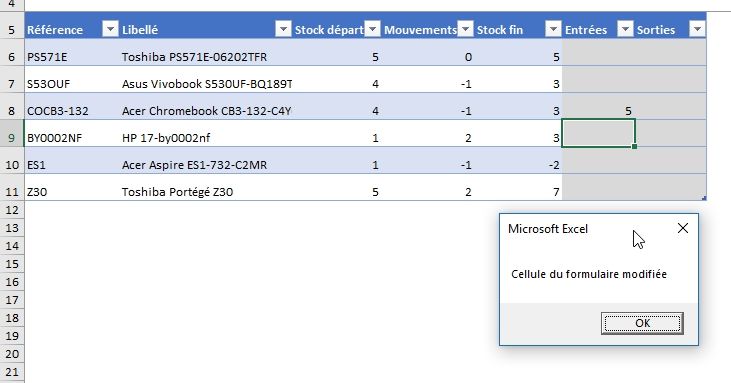Click the 'Cellule du formulaire modifiée' message text

pyautogui.click(x=589, y=274)
